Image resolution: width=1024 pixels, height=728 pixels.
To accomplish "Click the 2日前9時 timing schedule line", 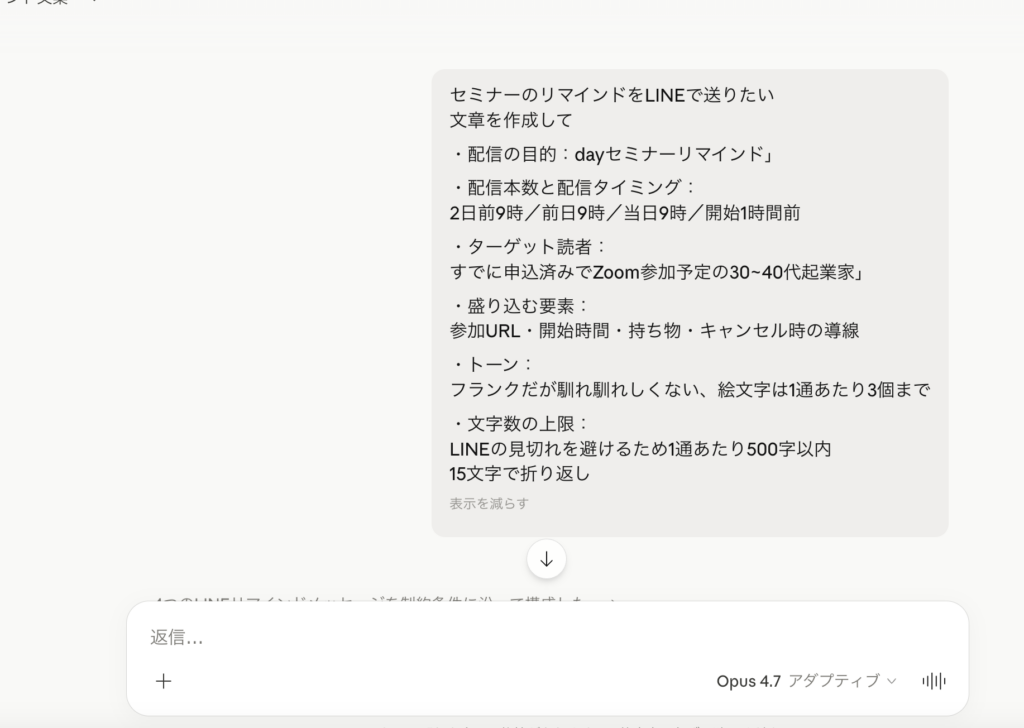I will click(x=625, y=213).
